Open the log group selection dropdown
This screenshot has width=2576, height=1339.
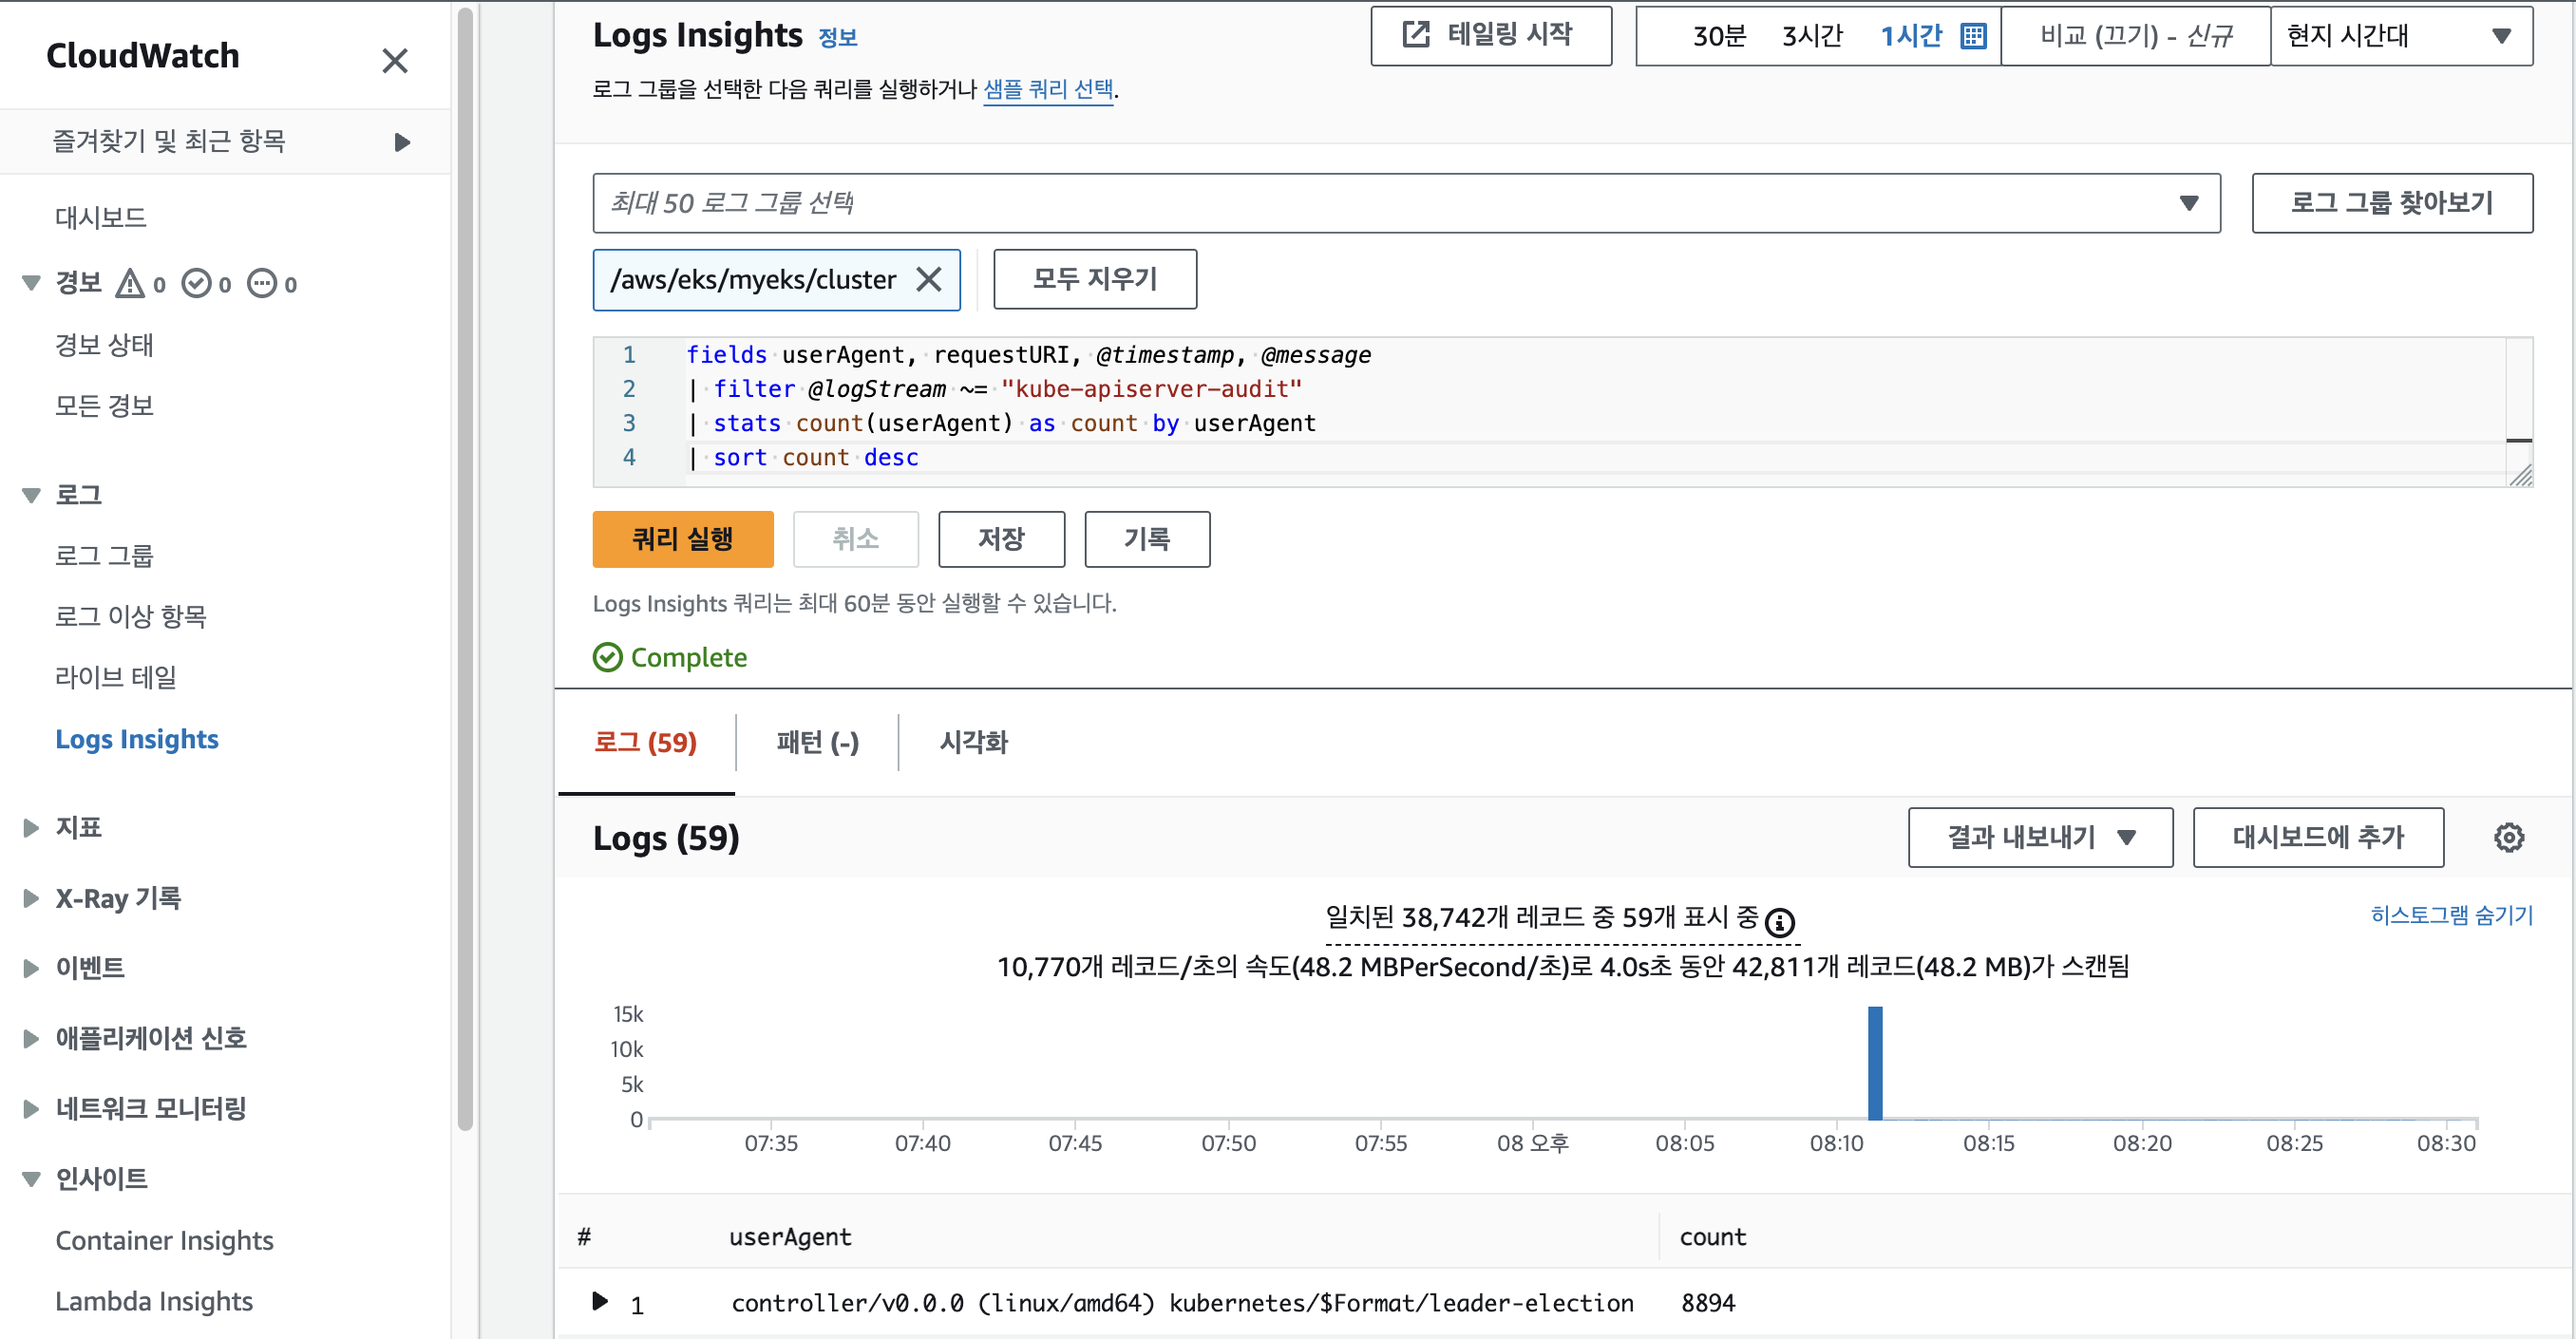tap(1405, 203)
